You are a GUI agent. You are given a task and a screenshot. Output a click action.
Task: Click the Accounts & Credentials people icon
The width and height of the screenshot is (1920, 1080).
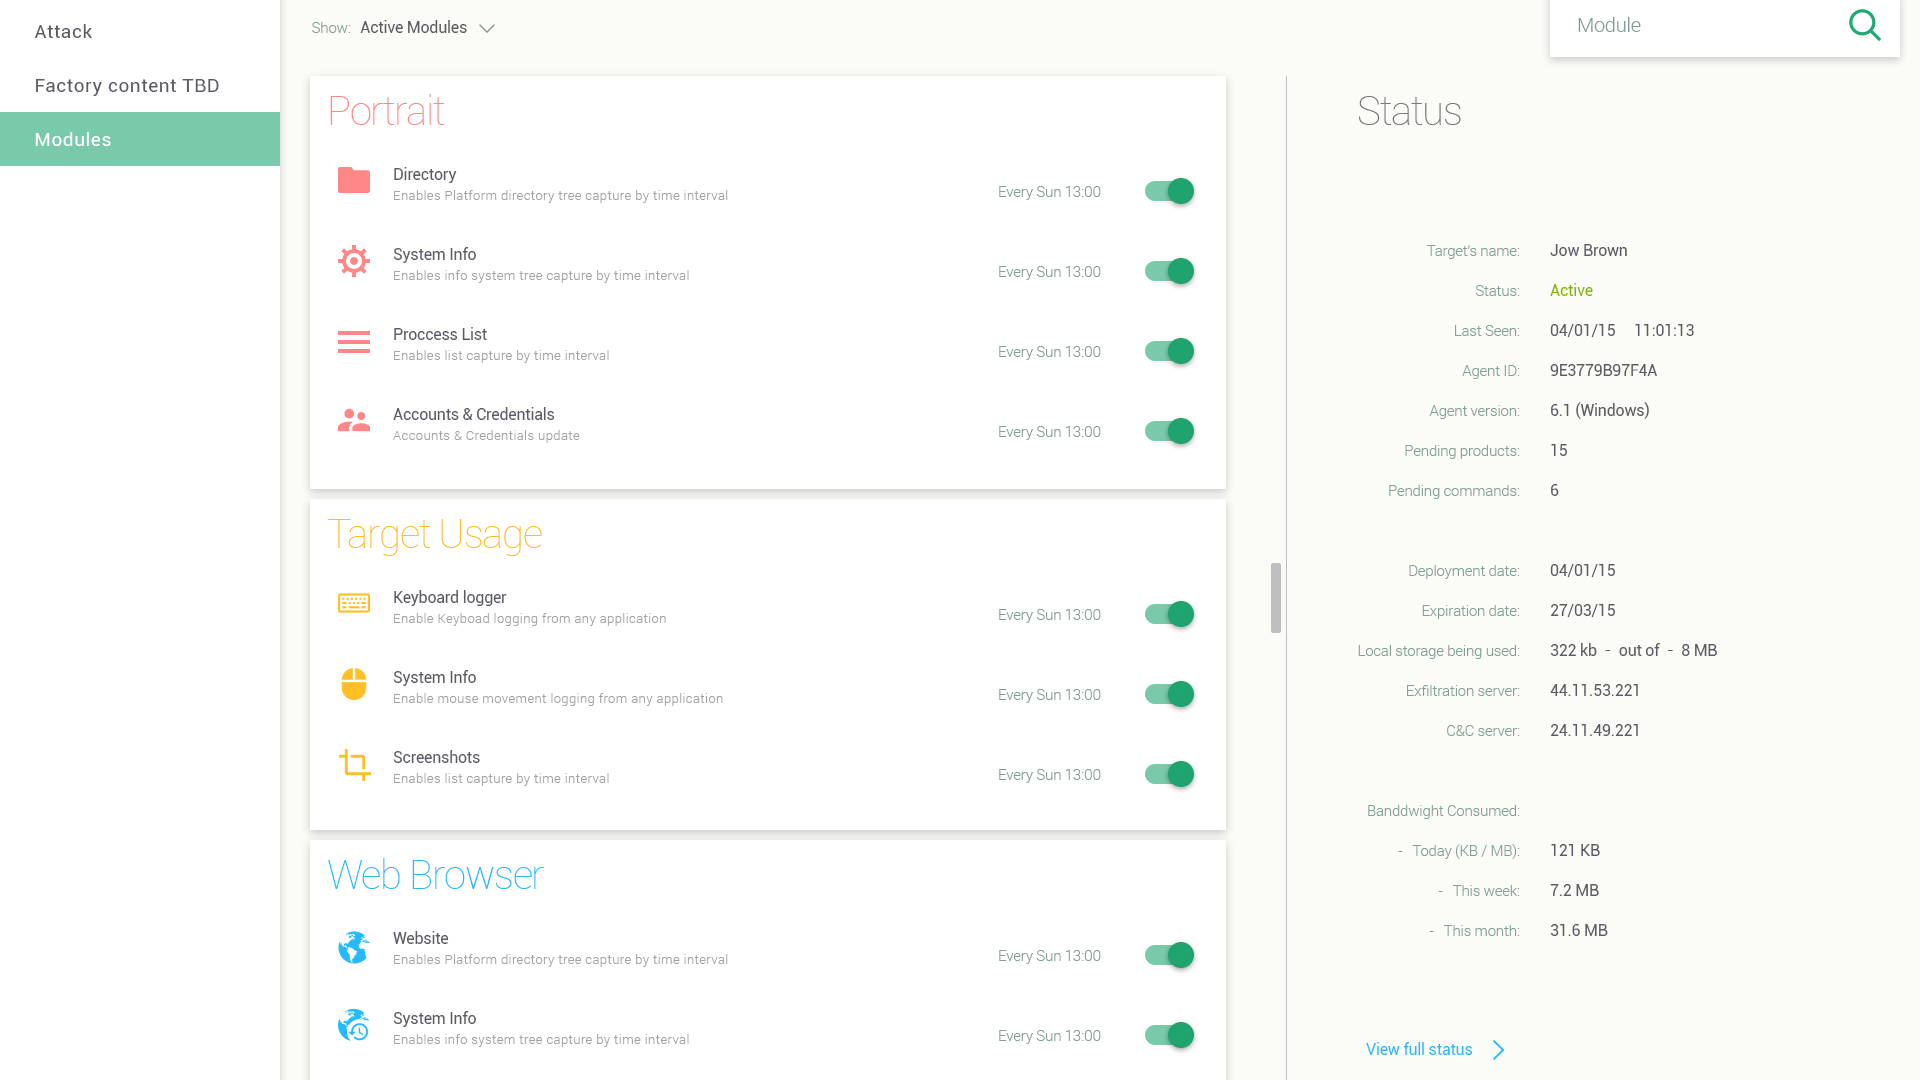pos(353,421)
